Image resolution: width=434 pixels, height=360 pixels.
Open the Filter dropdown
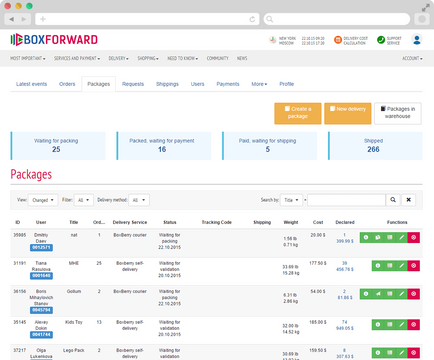click(83, 200)
